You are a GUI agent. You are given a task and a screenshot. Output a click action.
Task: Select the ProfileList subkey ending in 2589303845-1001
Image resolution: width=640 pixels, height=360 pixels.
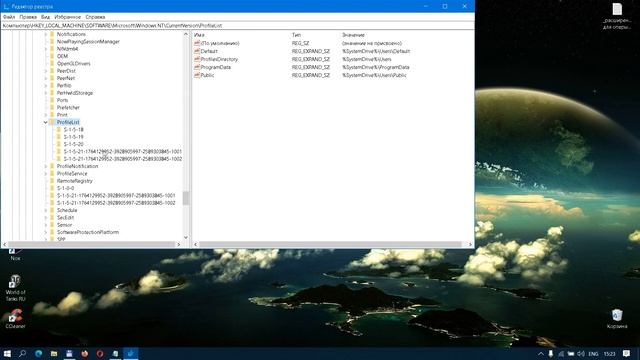pos(122,151)
